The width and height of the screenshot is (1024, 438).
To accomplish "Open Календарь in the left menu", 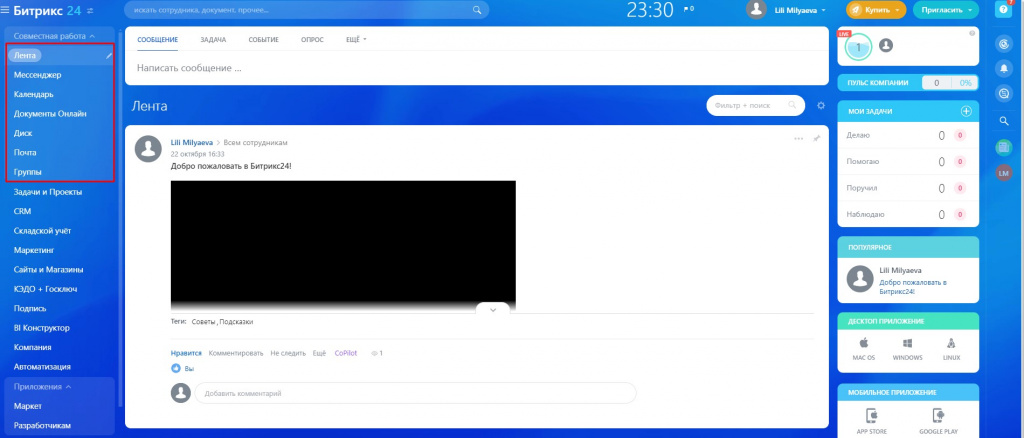I will (x=33, y=94).
